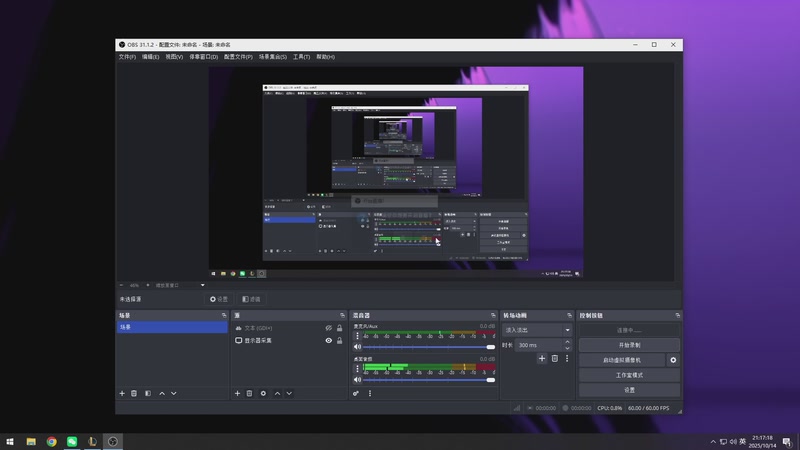The image size is (800, 450).
Task: Toggle lock on the 显示器采集 source
Action: [x=339, y=340]
